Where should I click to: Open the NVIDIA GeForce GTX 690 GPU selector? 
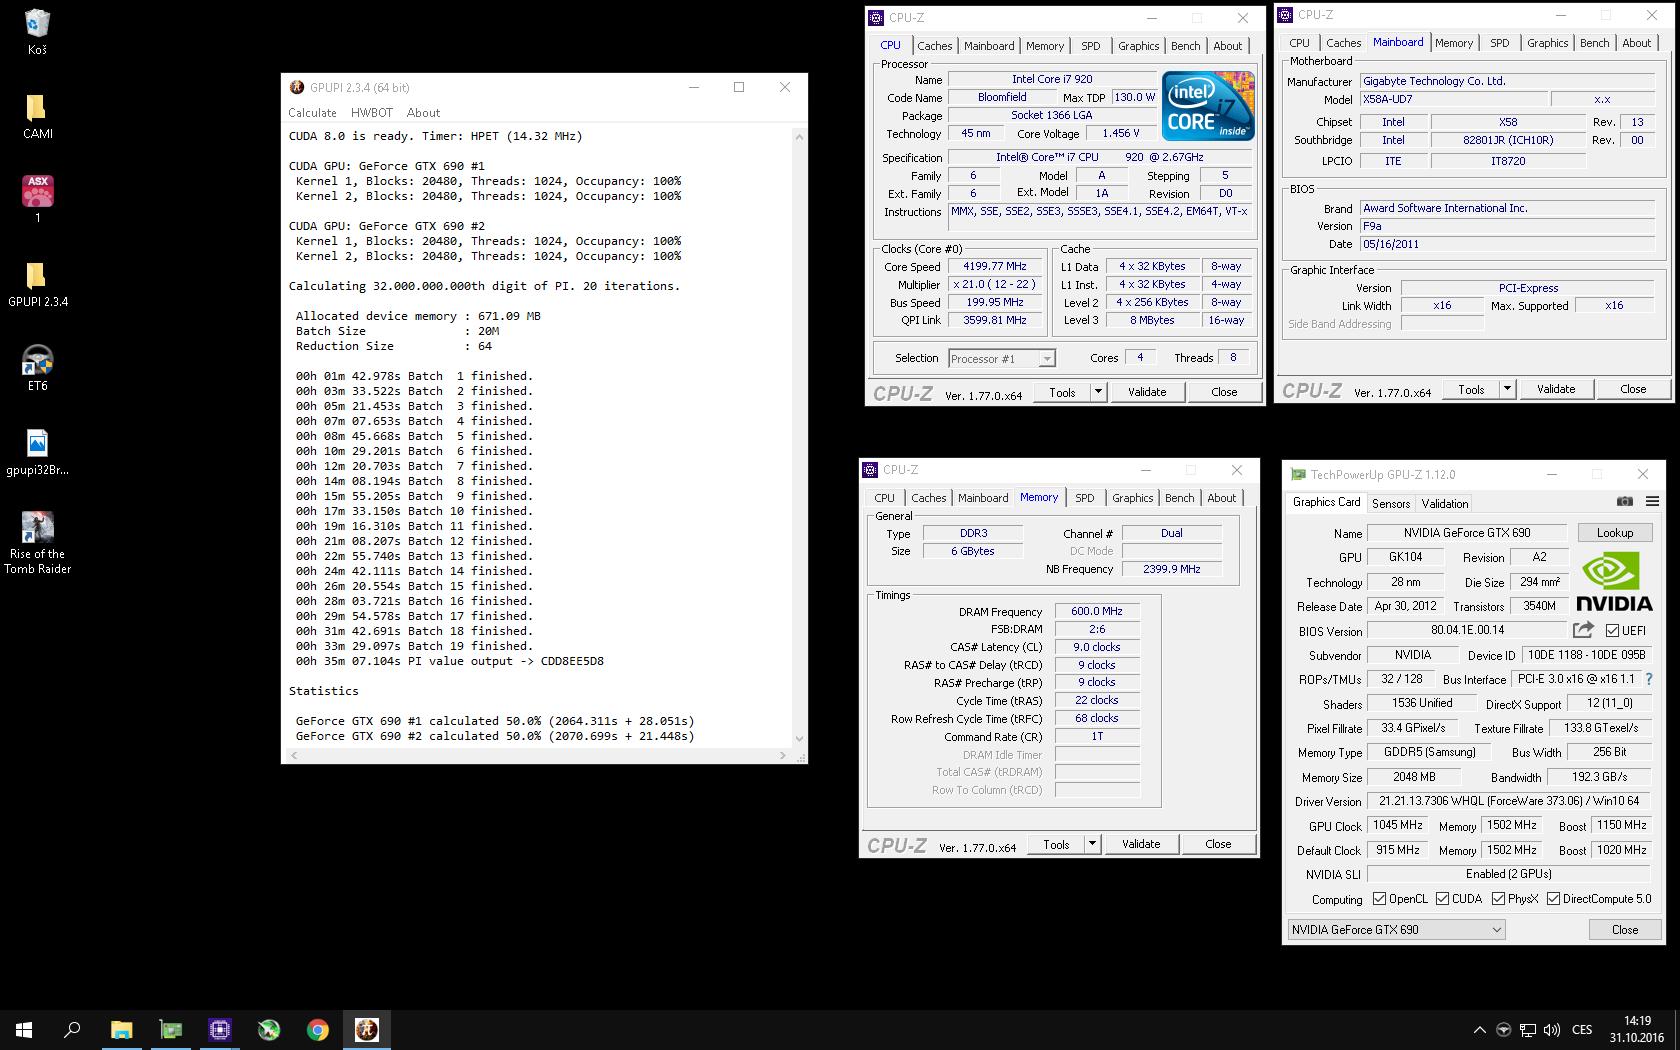(x=1395, y=929)
